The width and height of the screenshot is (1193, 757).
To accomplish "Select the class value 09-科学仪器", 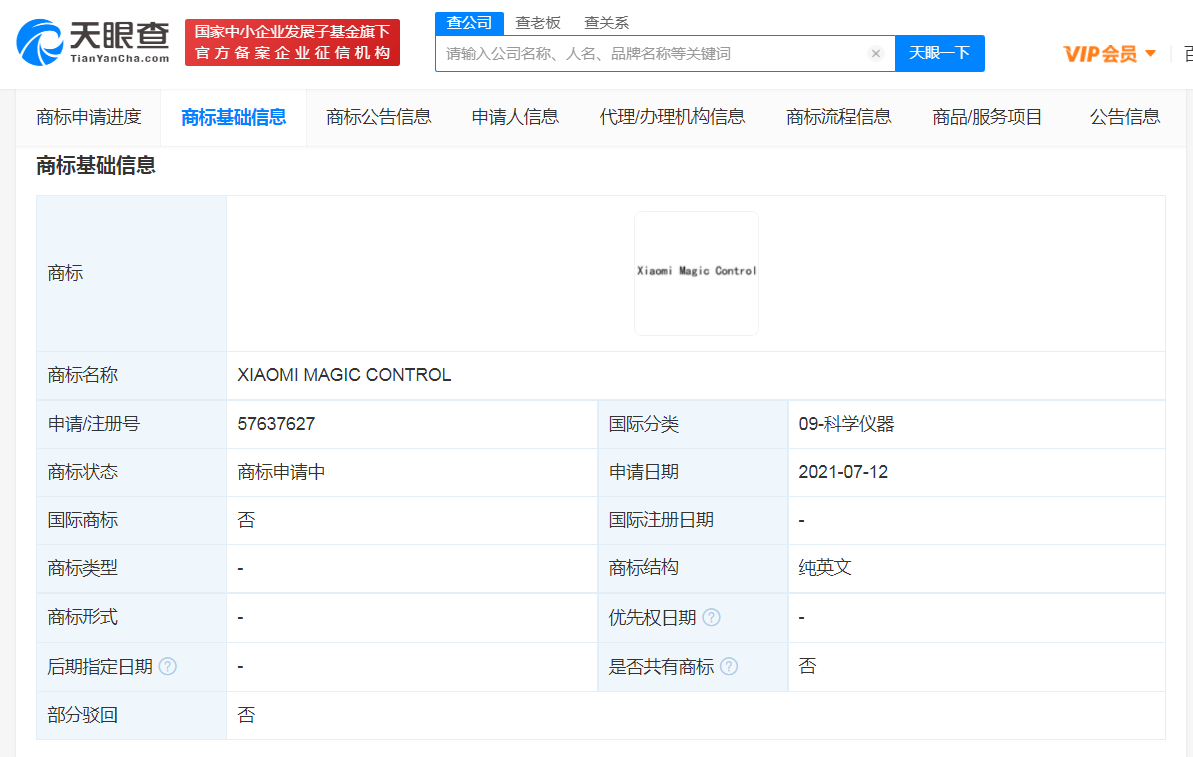I will click(846, 424).
